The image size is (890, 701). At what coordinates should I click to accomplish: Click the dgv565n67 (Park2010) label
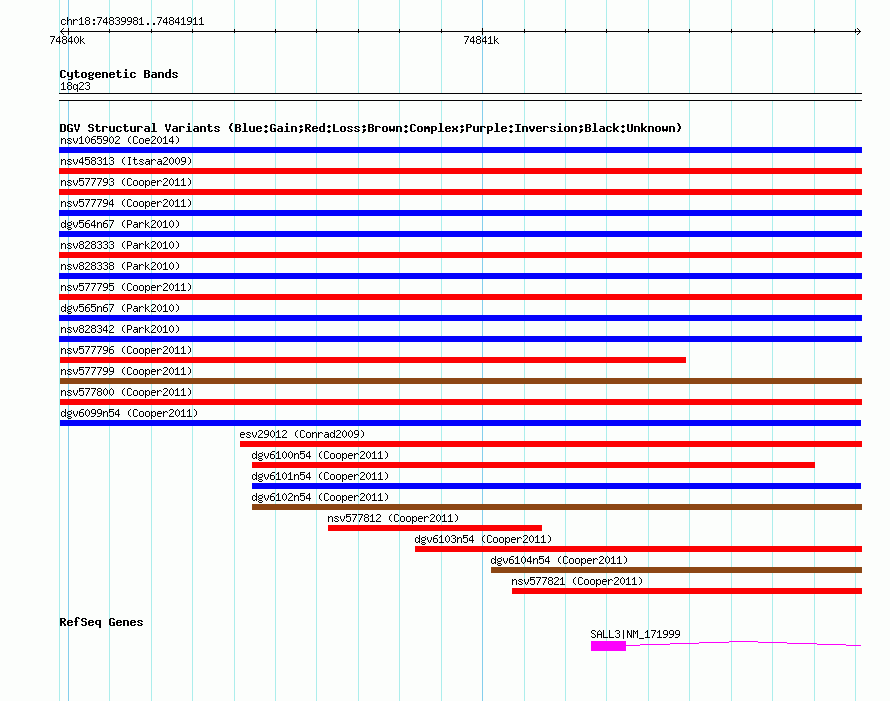pyautogui.click(x=120, y=308)
